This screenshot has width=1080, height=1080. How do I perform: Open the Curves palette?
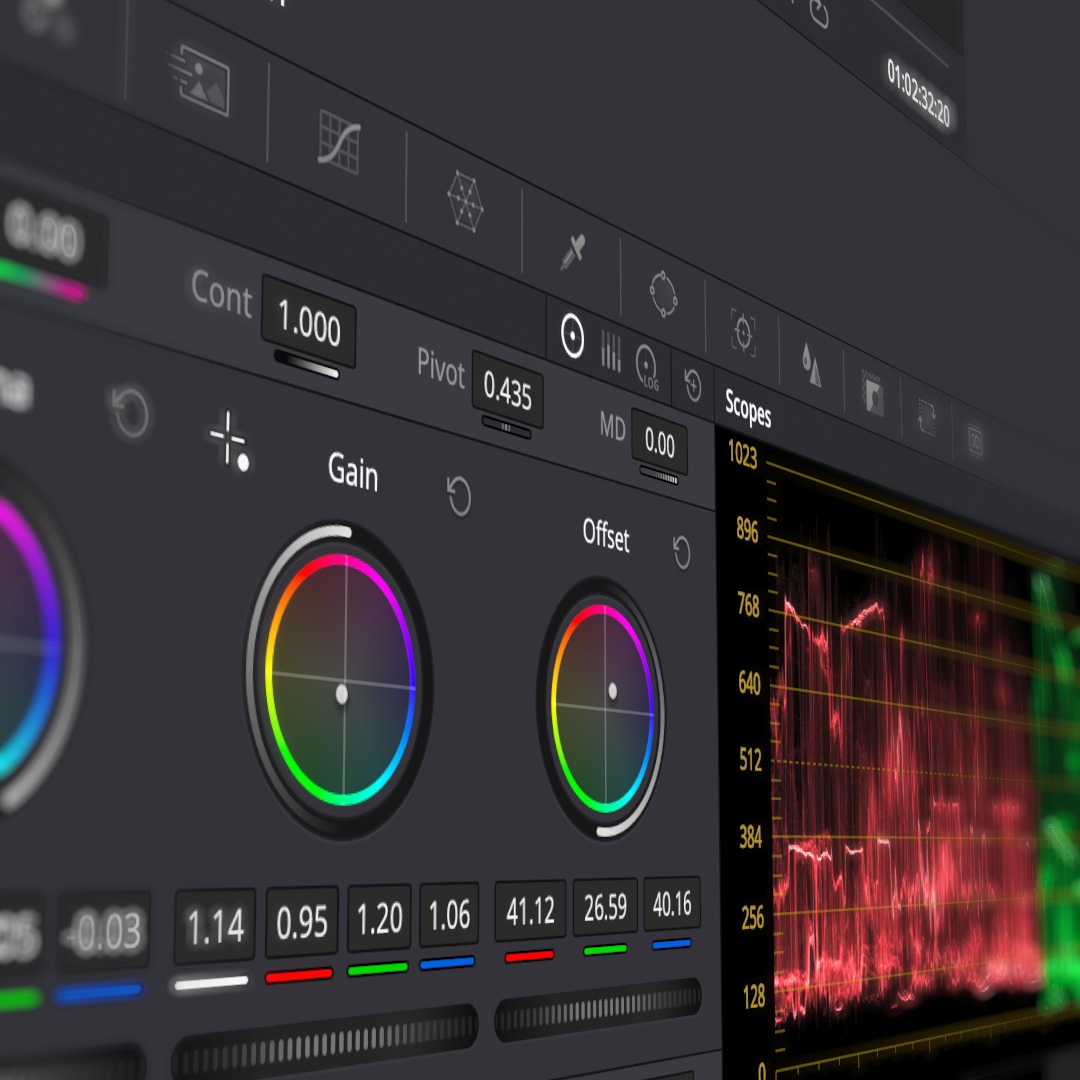click(x=339, y=141)
